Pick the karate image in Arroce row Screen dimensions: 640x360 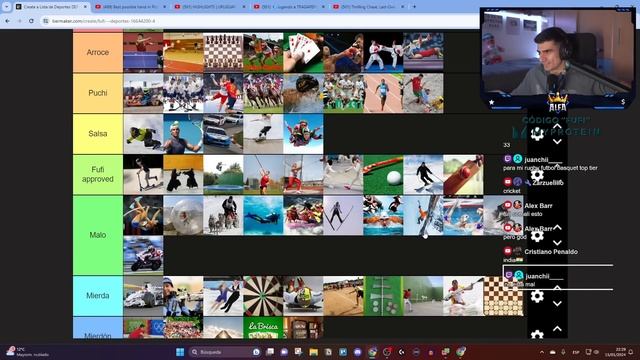[x=383, y=53]
